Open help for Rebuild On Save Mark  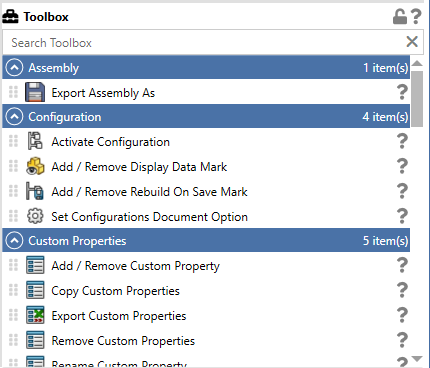[x=402, y=191]
